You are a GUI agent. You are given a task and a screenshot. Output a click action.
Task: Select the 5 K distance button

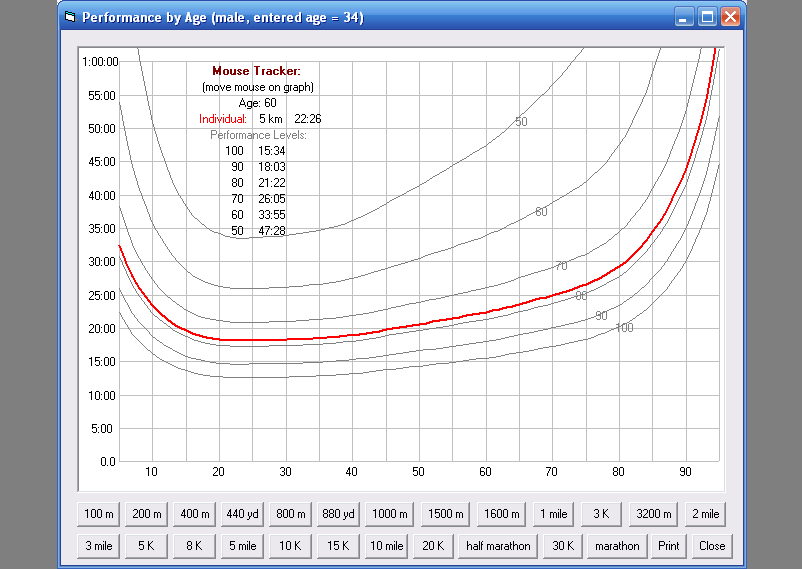coord(146,546)
